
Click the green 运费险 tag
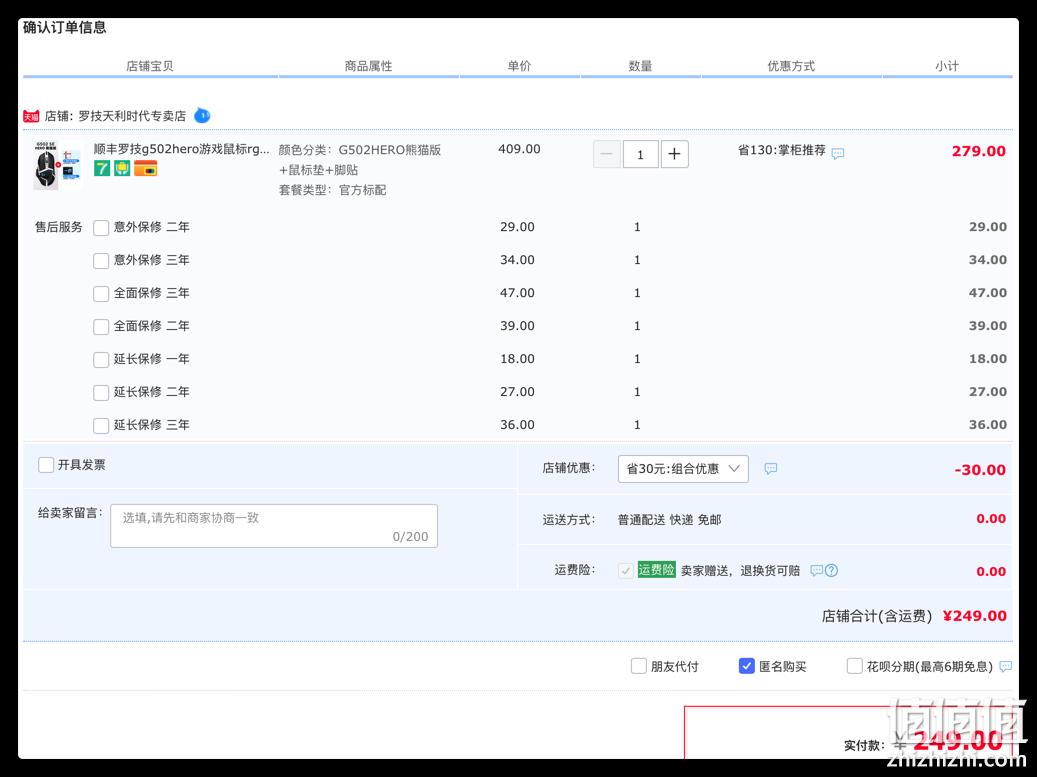click(x=656, y=569)
